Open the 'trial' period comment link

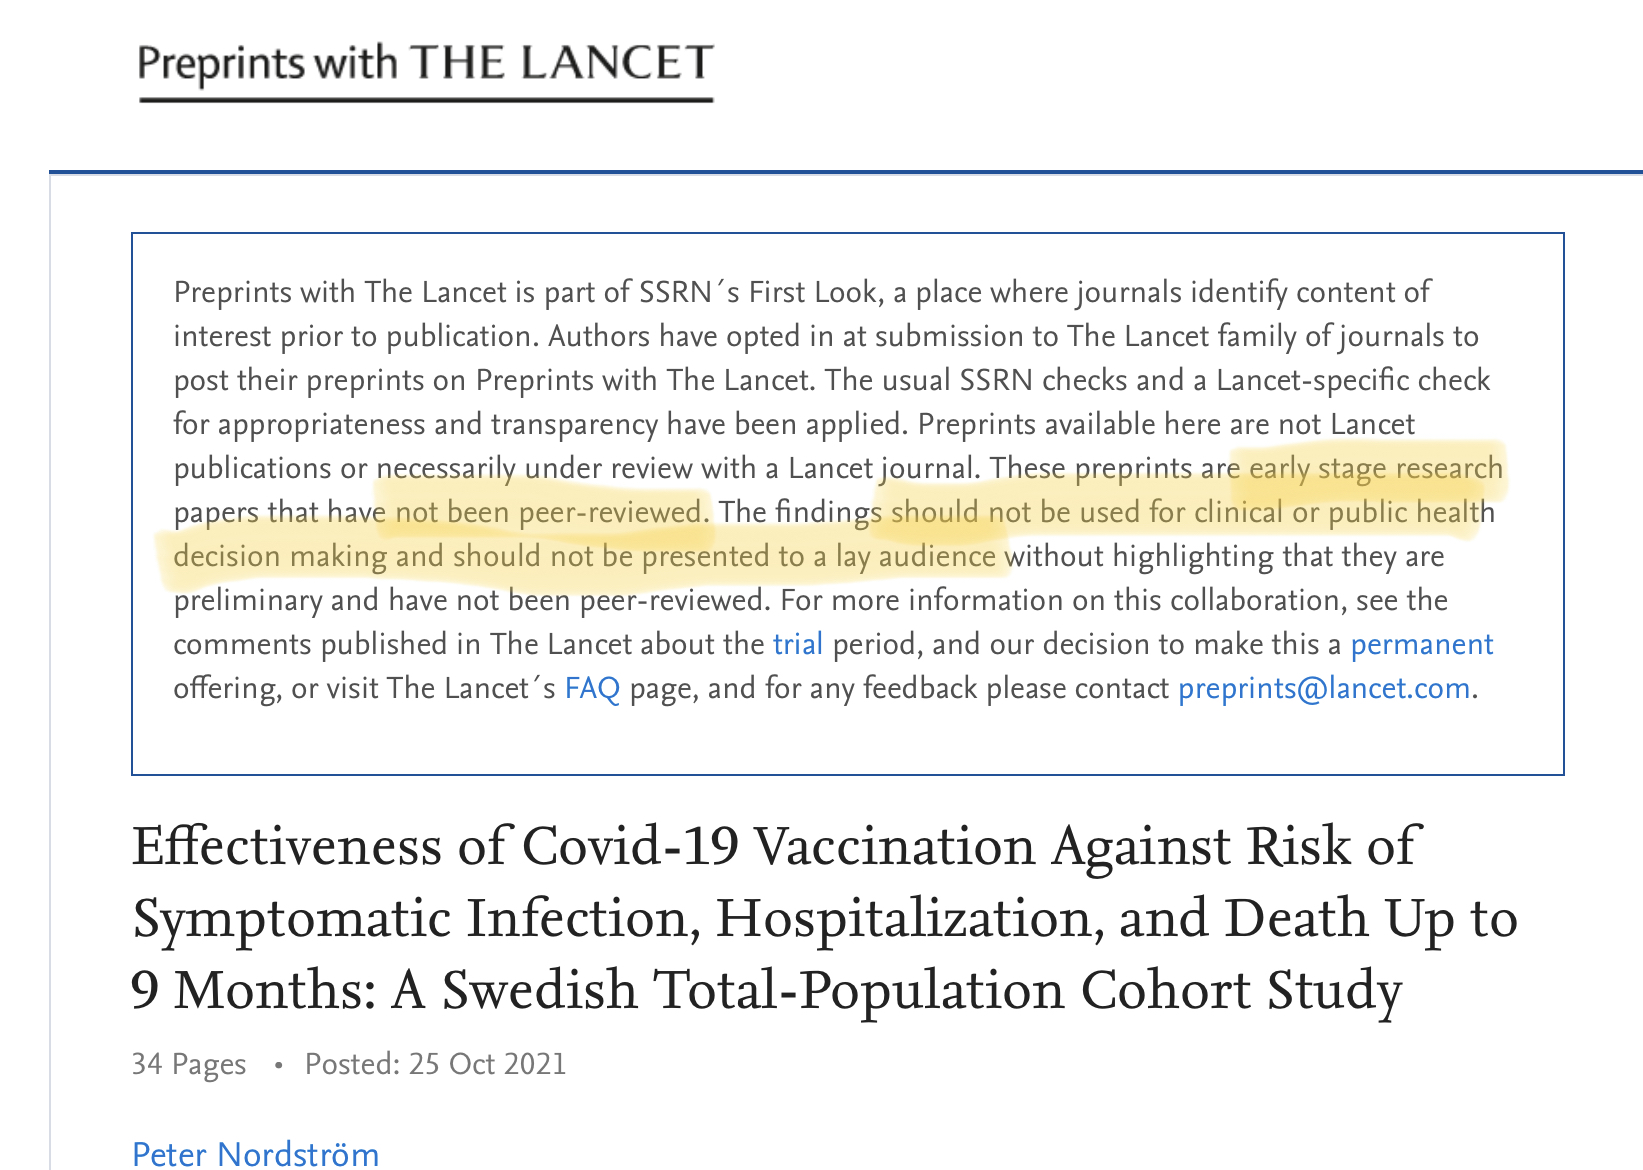pos(797,644)
